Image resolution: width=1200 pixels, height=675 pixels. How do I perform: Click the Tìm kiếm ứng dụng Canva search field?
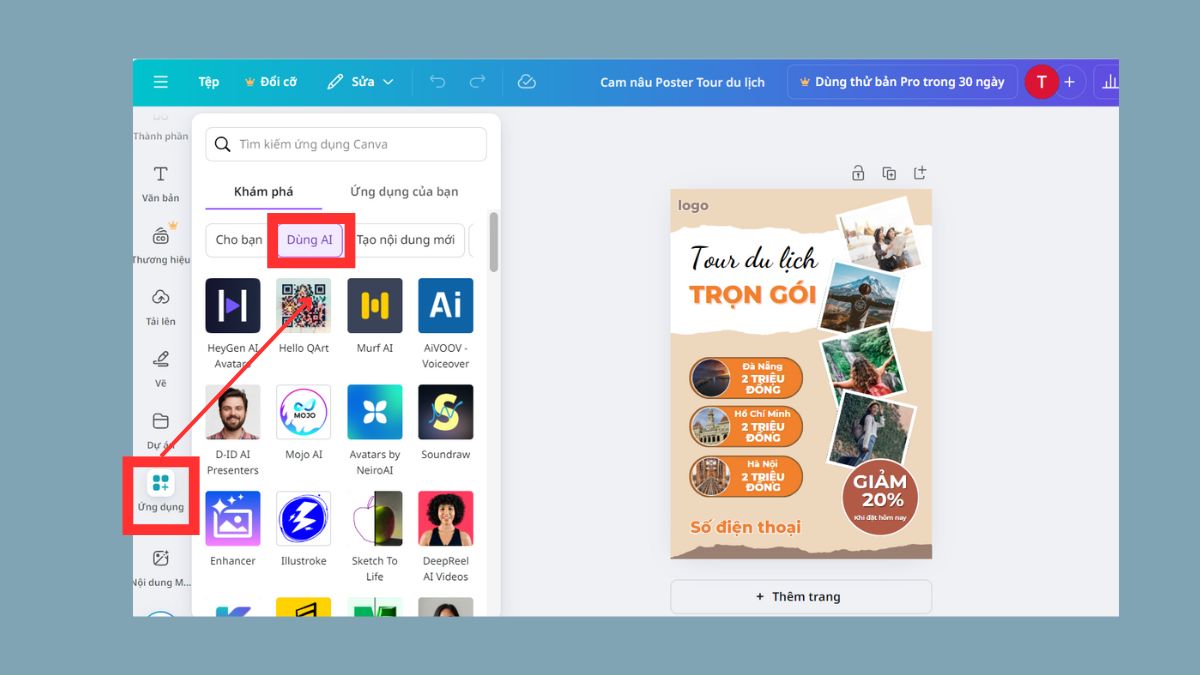click(x=346, y=144)
